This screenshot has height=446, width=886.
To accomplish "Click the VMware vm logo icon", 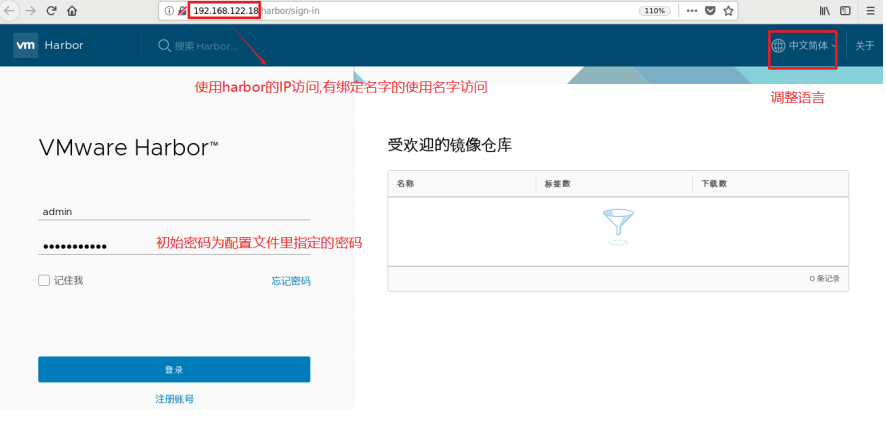I will click(25, 45).
